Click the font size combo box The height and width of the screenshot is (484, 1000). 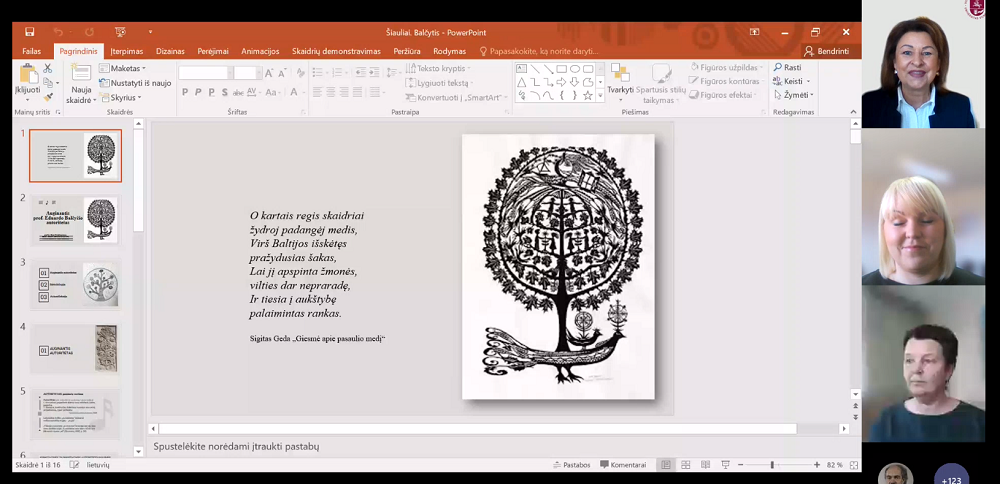247,73
